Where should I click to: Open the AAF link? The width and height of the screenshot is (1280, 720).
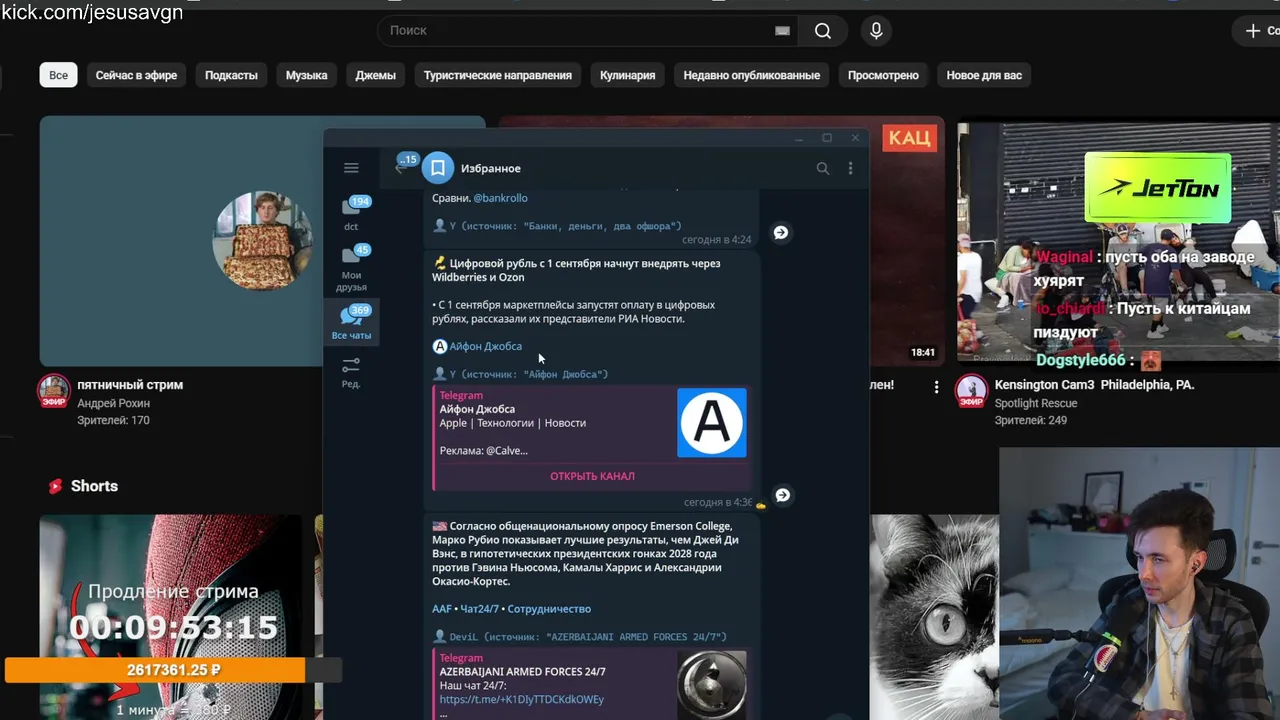(442, 609)
